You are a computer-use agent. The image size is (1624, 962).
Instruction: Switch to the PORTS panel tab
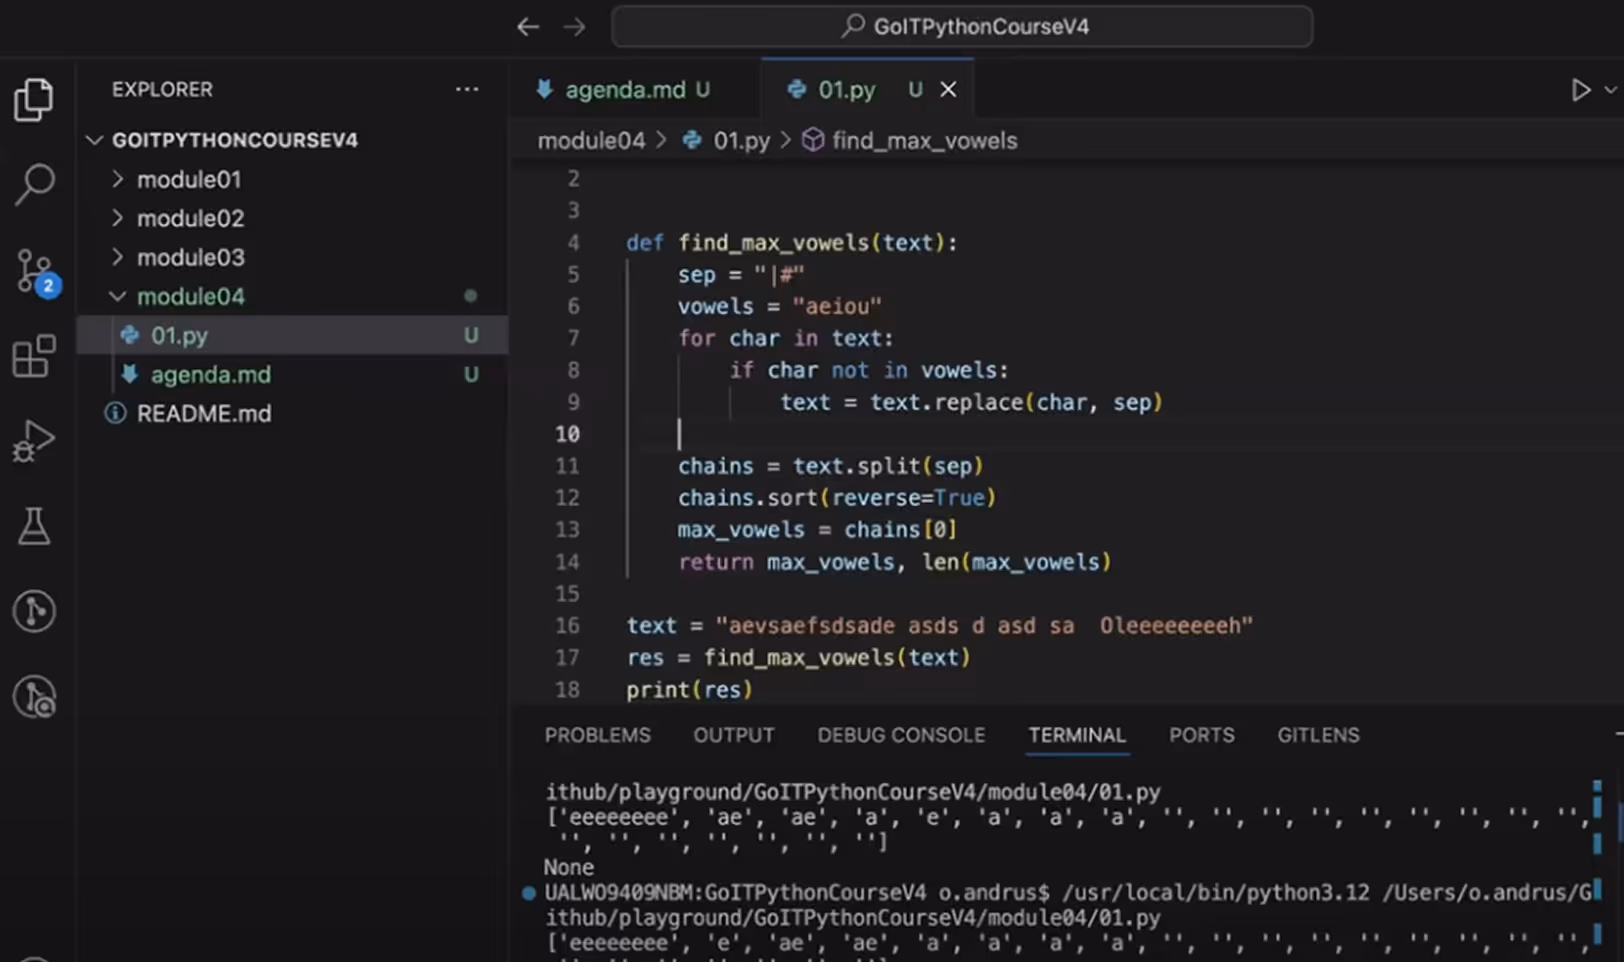[1202, 735]
